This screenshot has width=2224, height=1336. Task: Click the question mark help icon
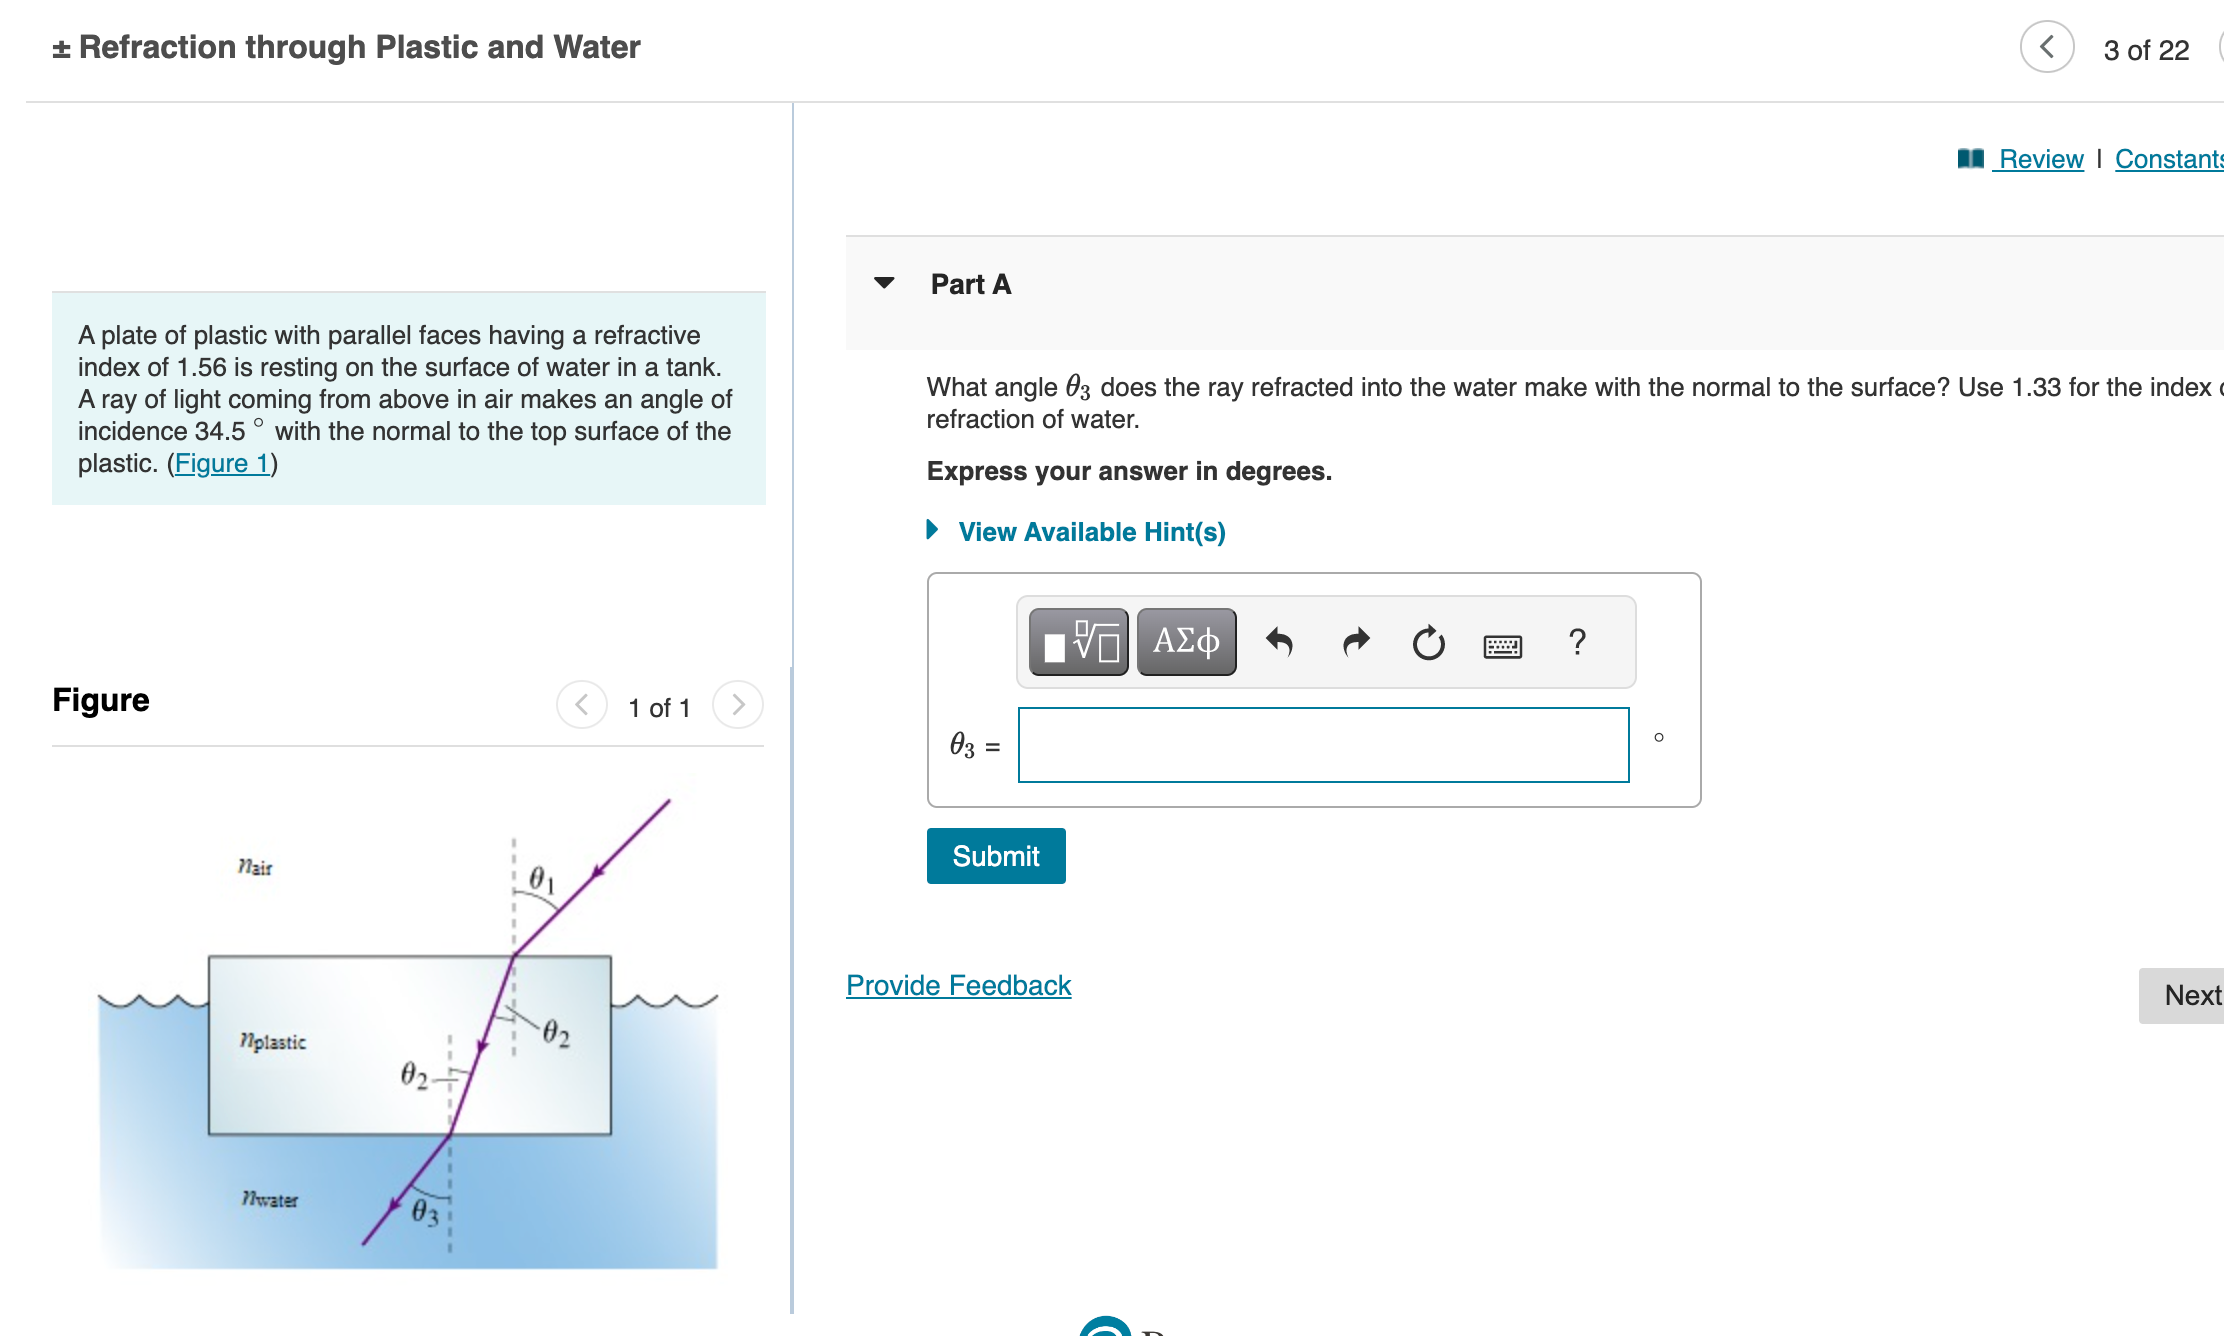point(1576,643)
